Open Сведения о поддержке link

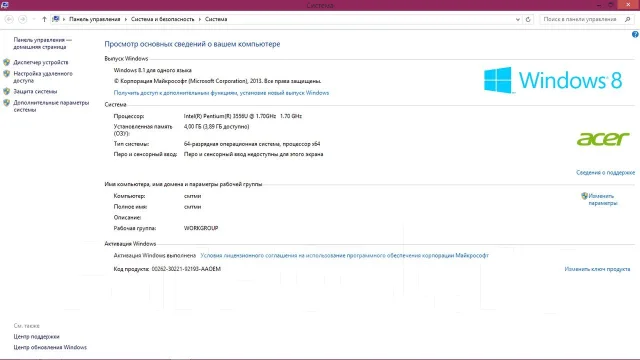pos(605,172)
